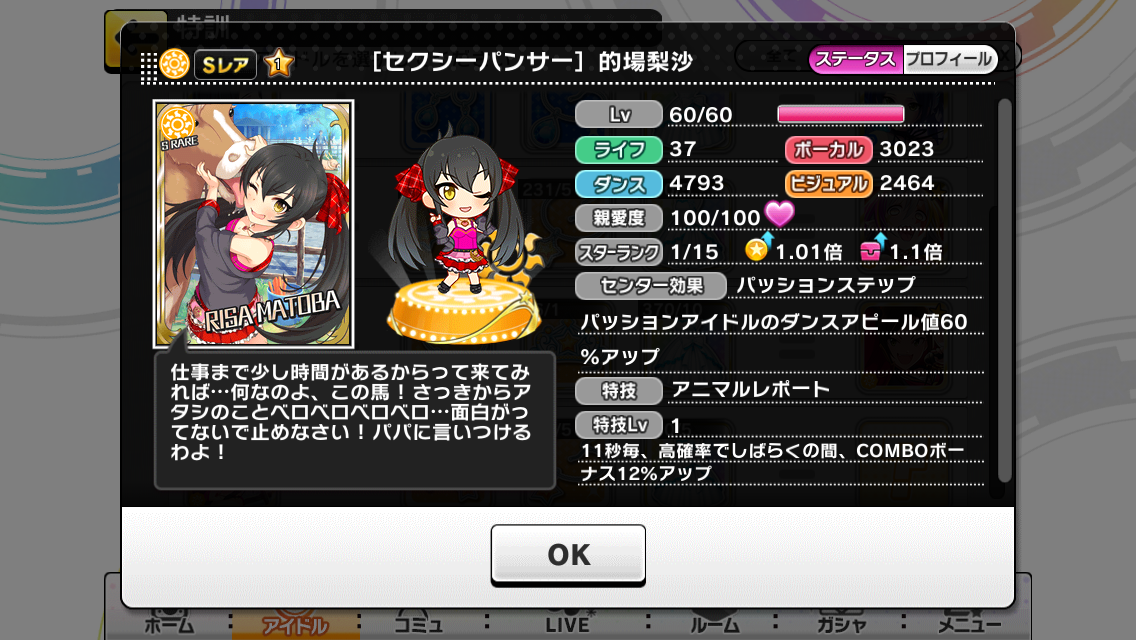Click the star coin 1.01倍 bonus icon
This screenshot has height=640, width=1136.
point(759,249)
